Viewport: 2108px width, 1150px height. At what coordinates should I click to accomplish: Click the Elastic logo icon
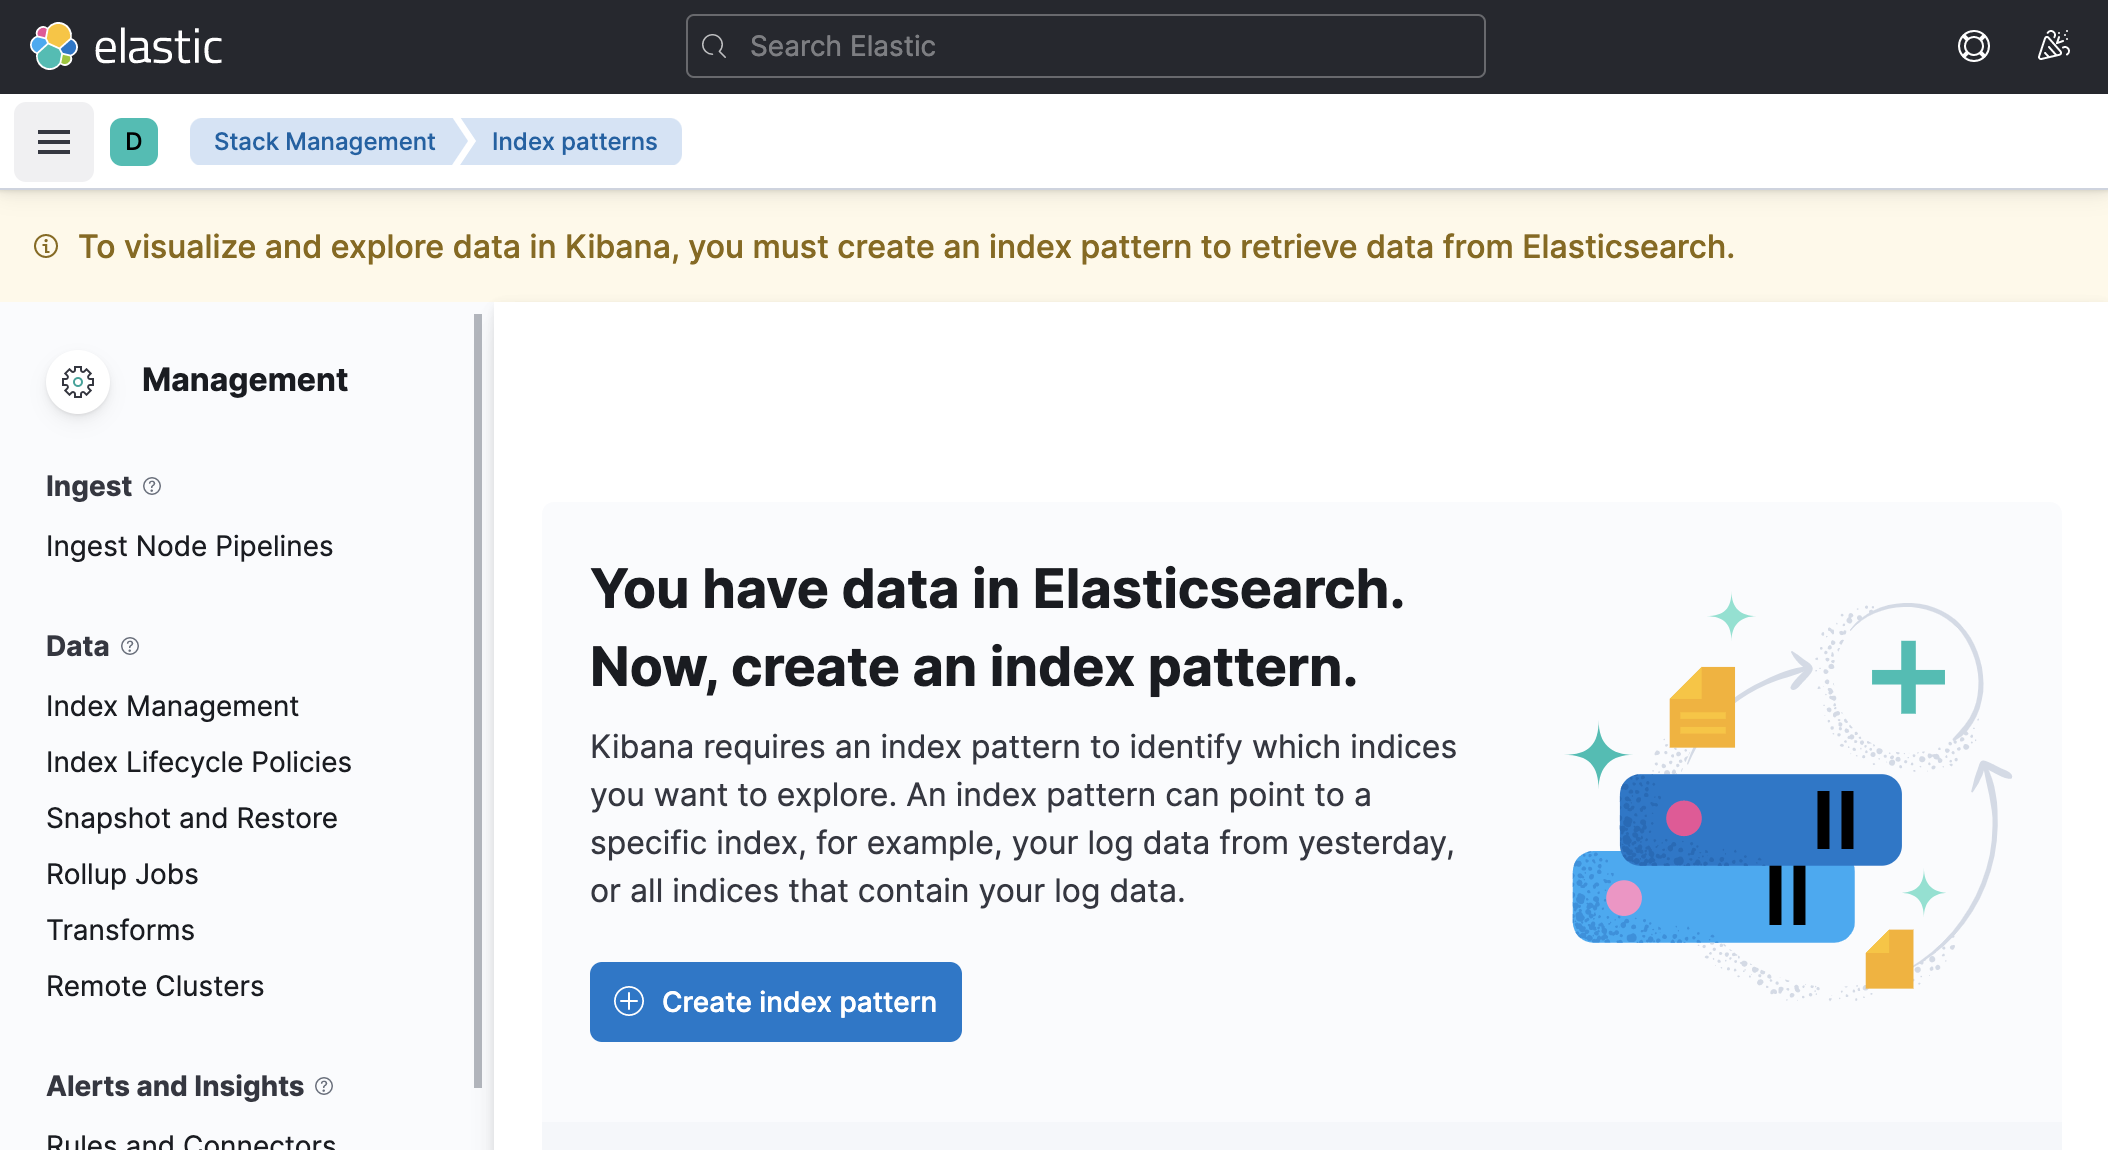point(54,45)
